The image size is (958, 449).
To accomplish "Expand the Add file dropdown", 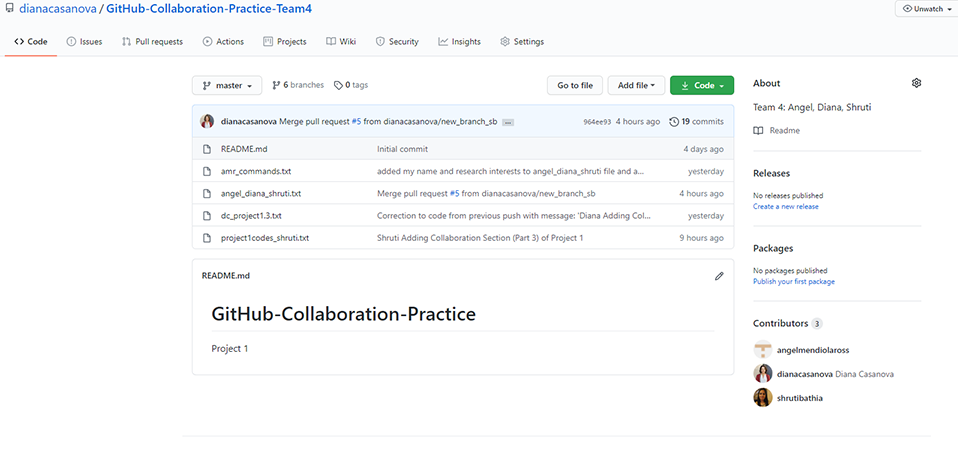I will tap(636, 86).
